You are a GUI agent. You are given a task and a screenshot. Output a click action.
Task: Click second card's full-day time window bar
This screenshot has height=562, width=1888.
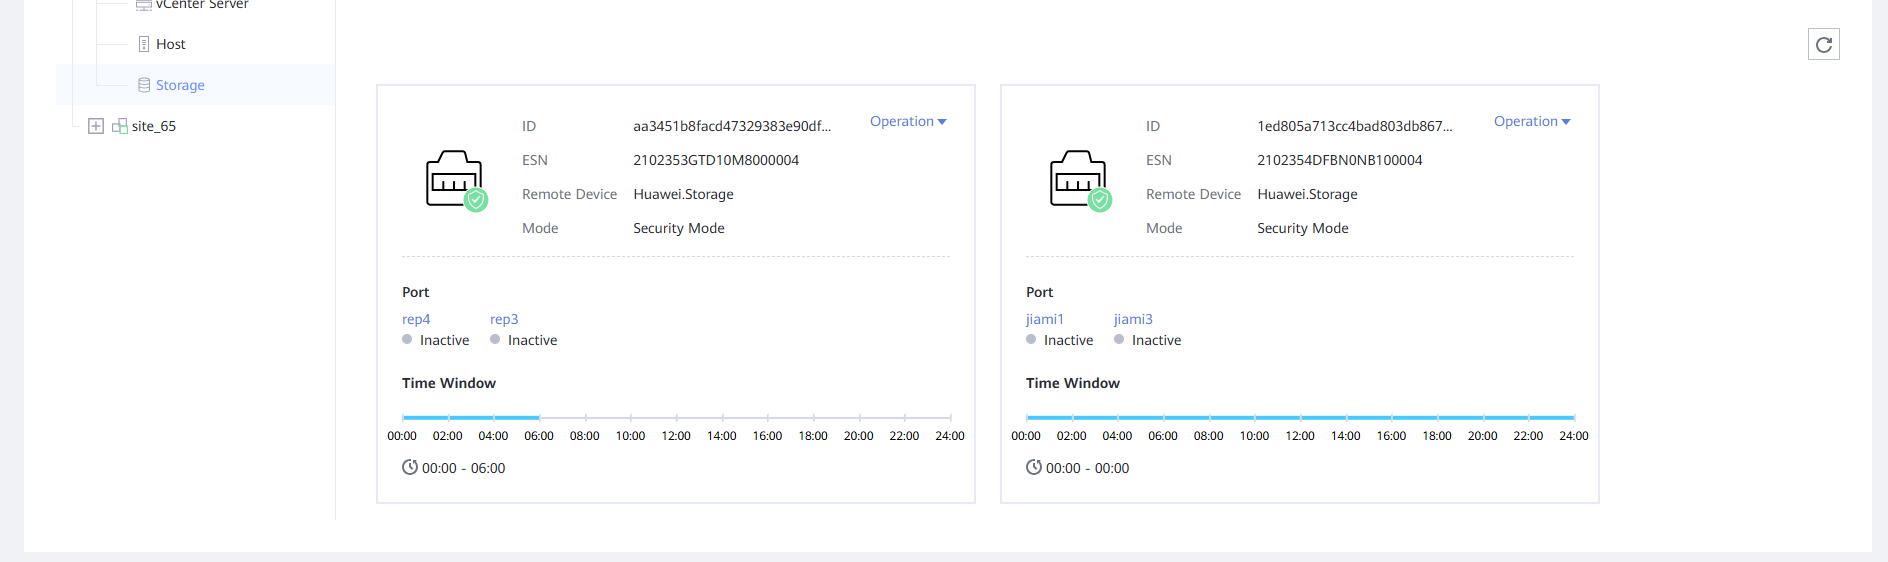pos(1300,417)
